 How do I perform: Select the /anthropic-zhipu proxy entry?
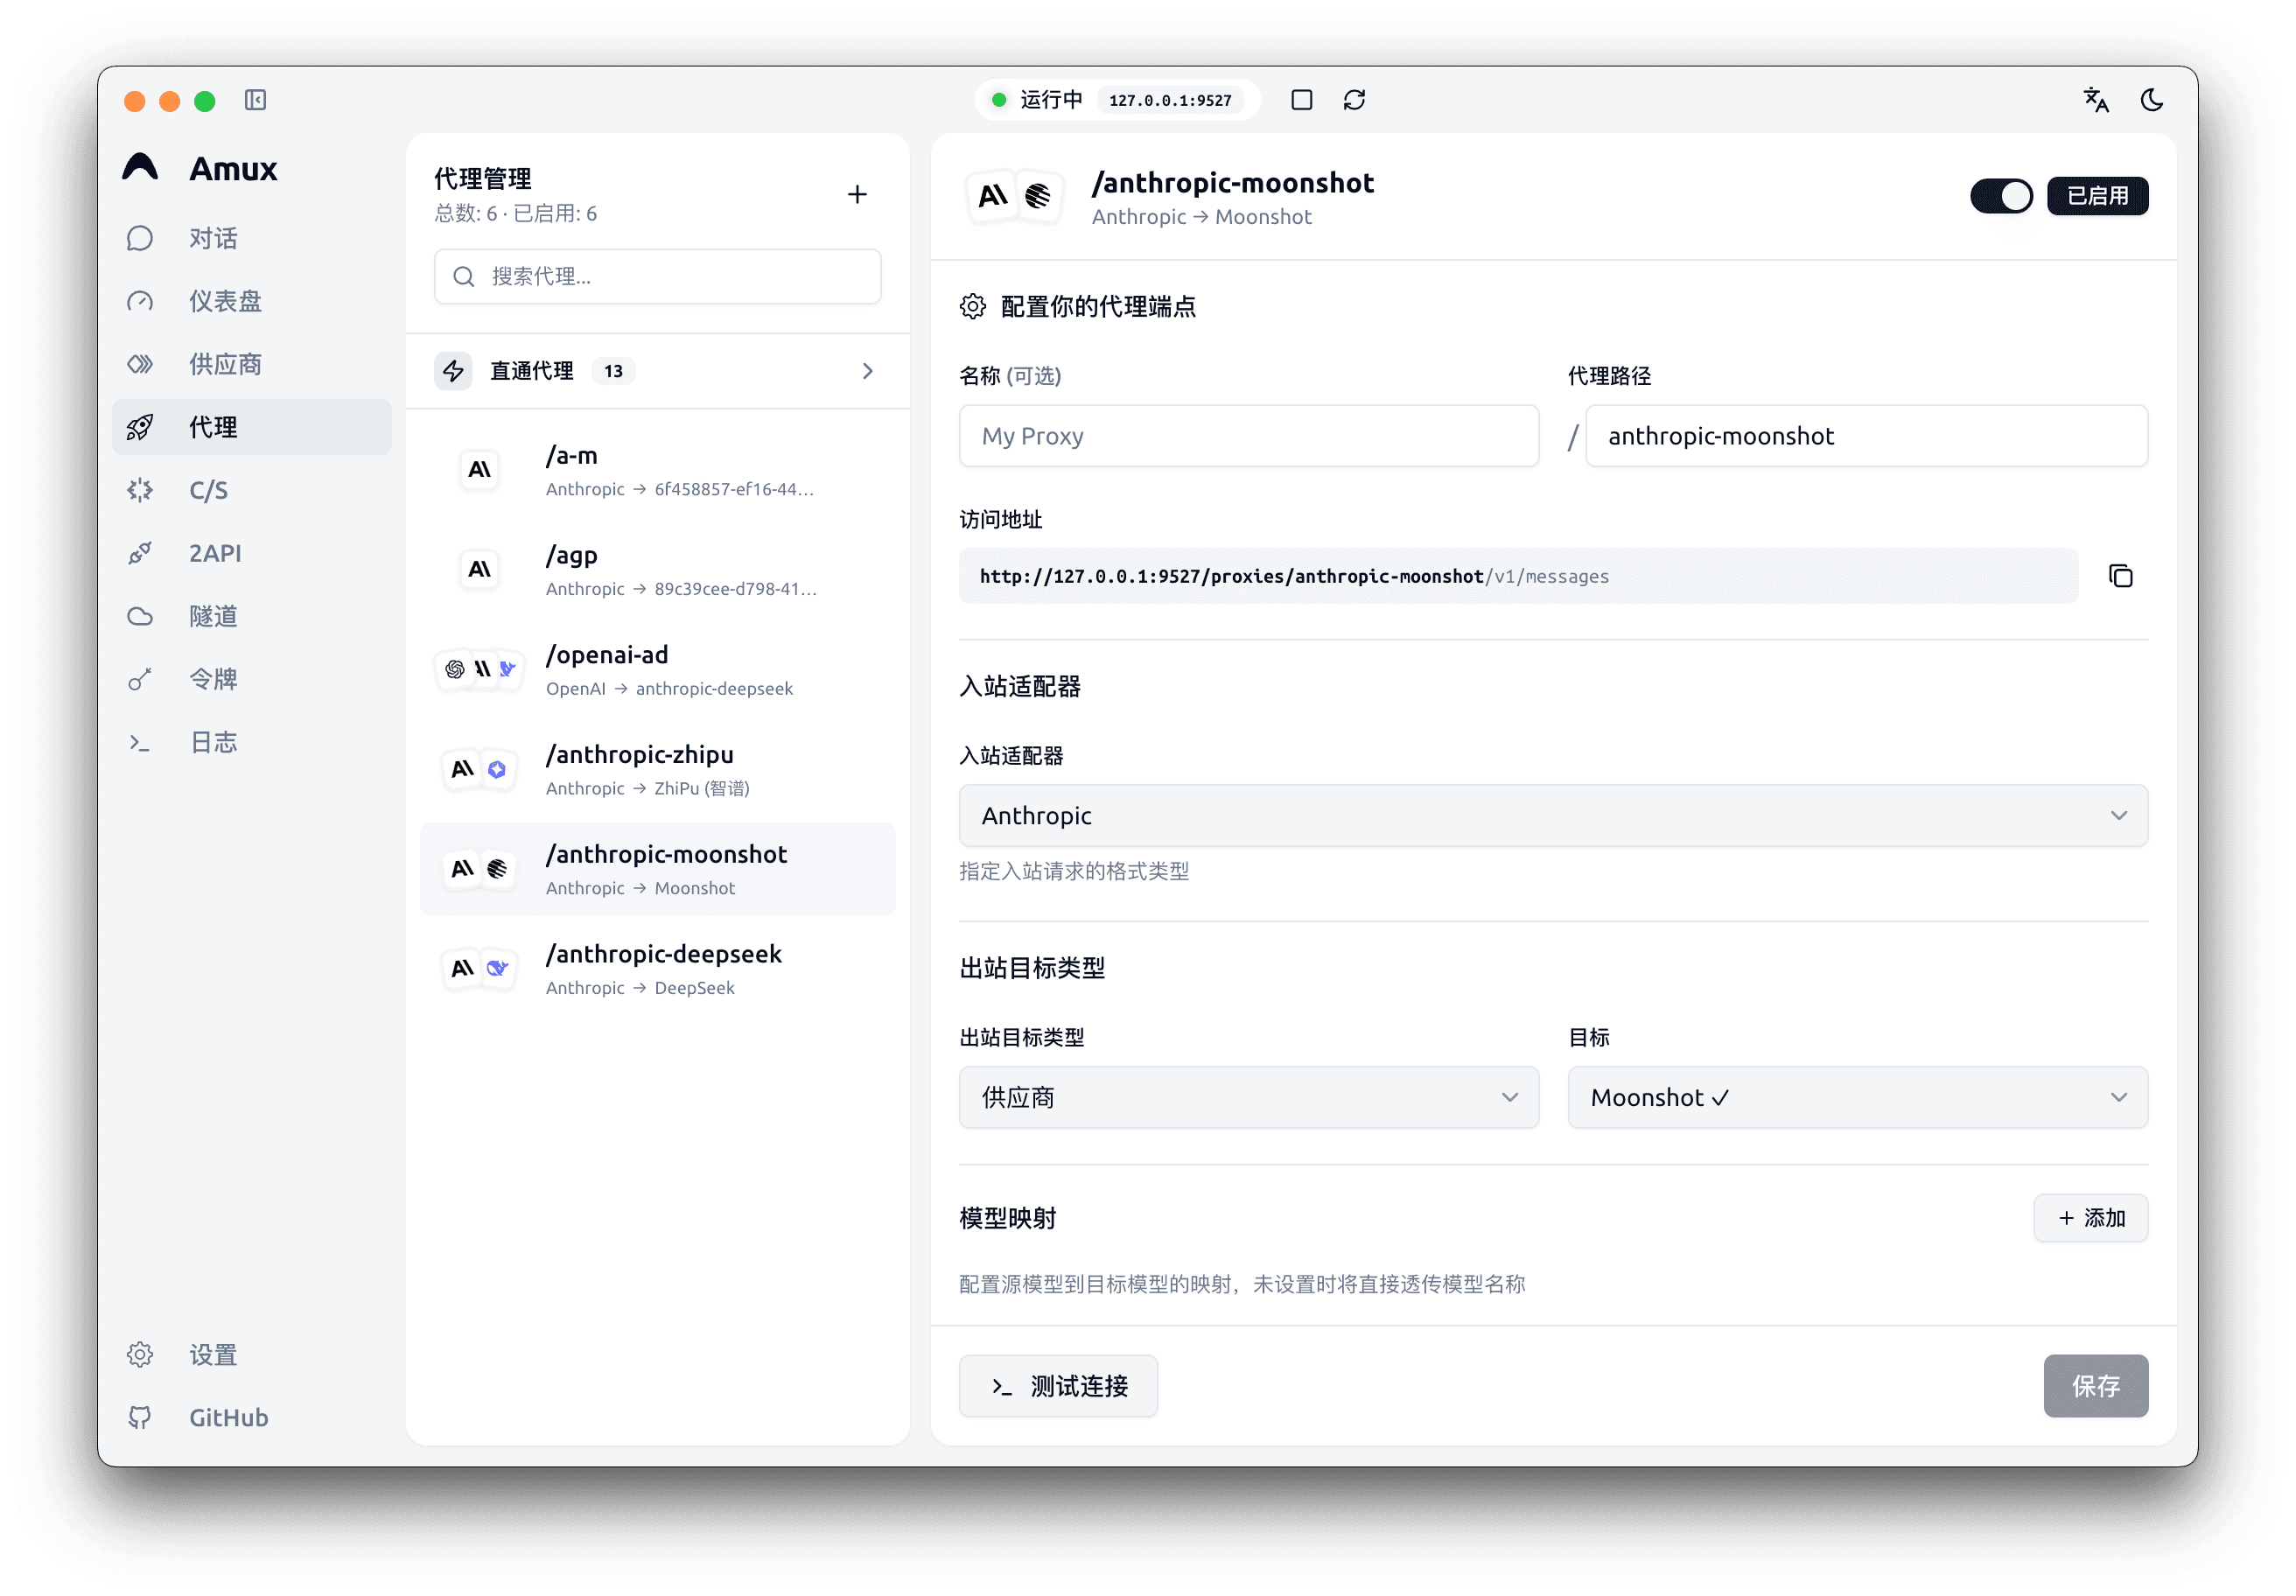(x=657, y=770)
